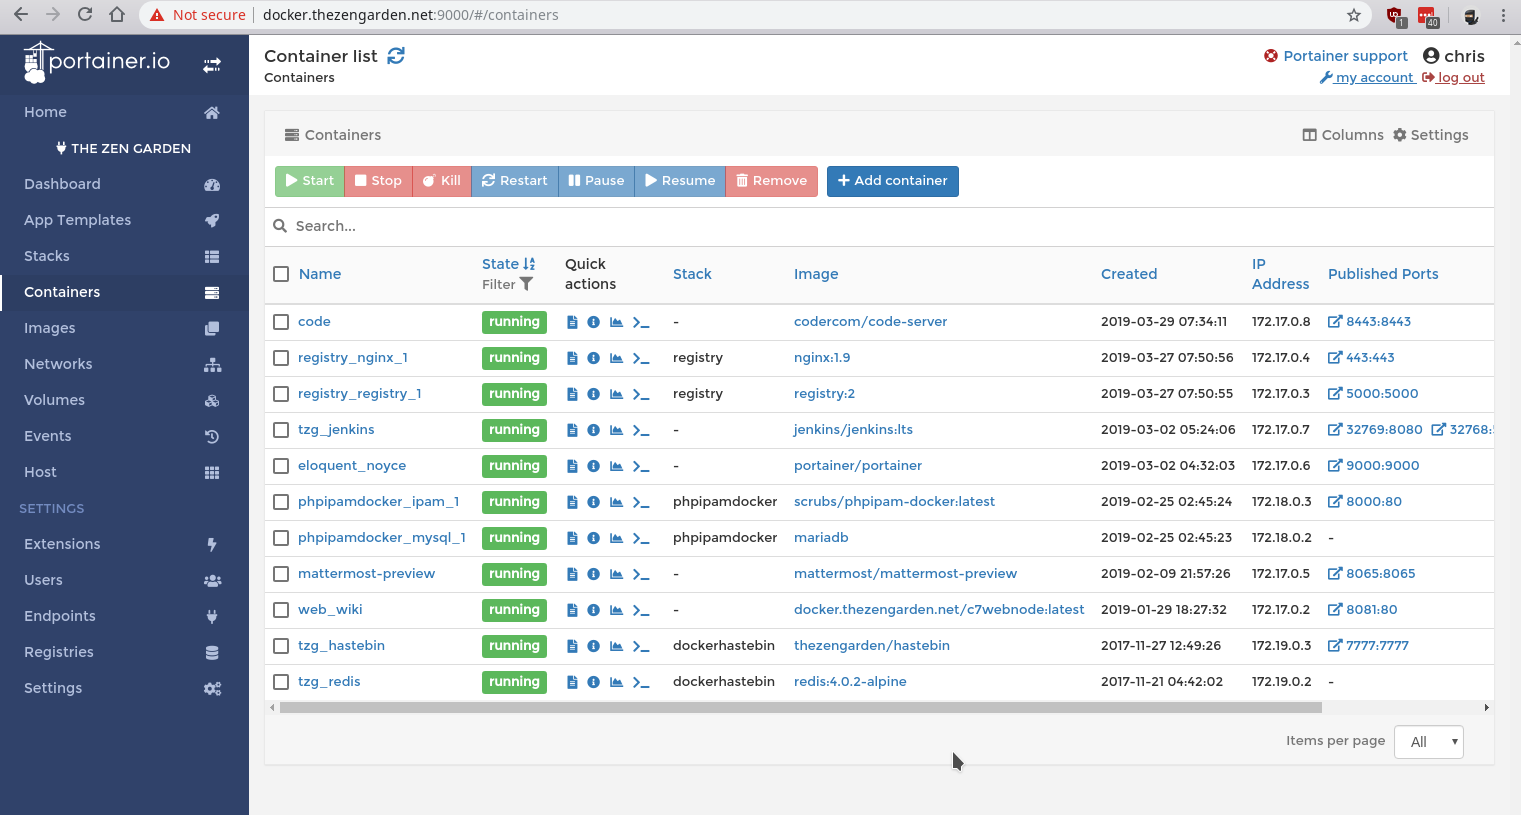This screenshot has height=815, width=1521.
Task: Click the browser address bar URL
Action: (x=411, y=15)
